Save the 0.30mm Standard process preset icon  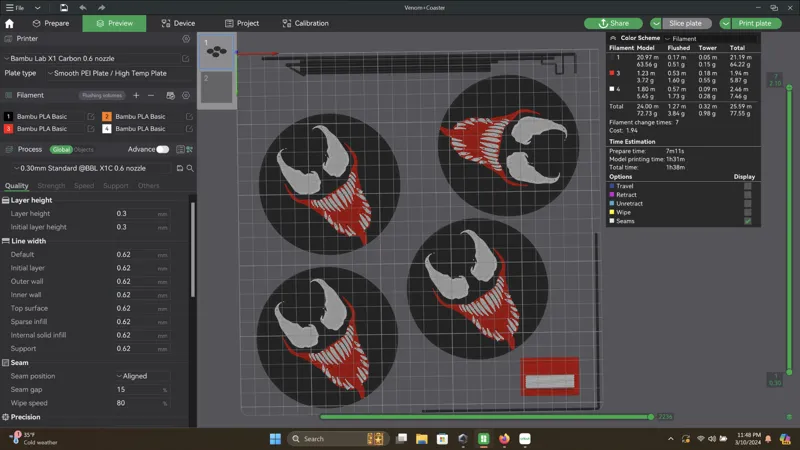click(180, 168)
